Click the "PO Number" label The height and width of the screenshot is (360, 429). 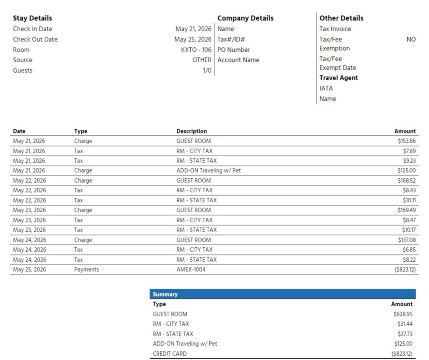pyautogui.click(x=233, y=50)
